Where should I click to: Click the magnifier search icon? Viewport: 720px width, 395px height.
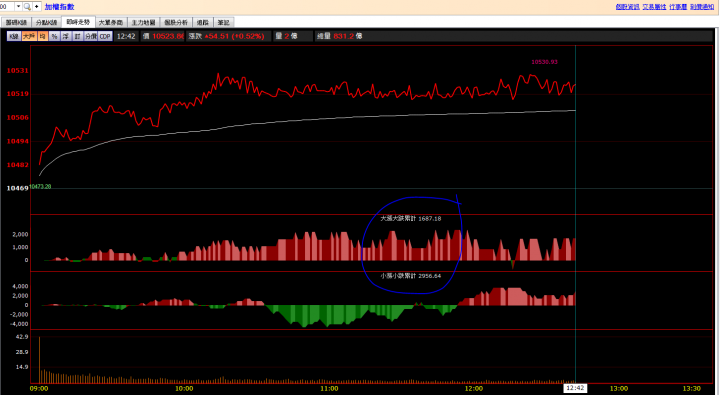click(27, 6)
